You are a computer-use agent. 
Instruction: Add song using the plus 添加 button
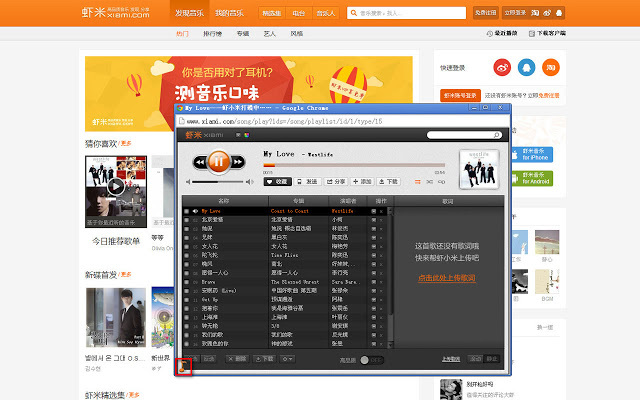coord(362,182)
